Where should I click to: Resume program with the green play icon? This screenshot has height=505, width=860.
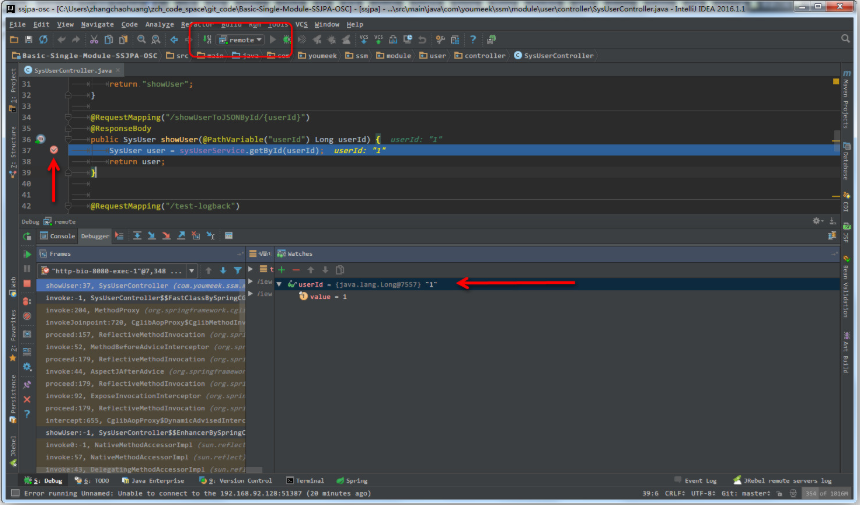tap(27, 254)
